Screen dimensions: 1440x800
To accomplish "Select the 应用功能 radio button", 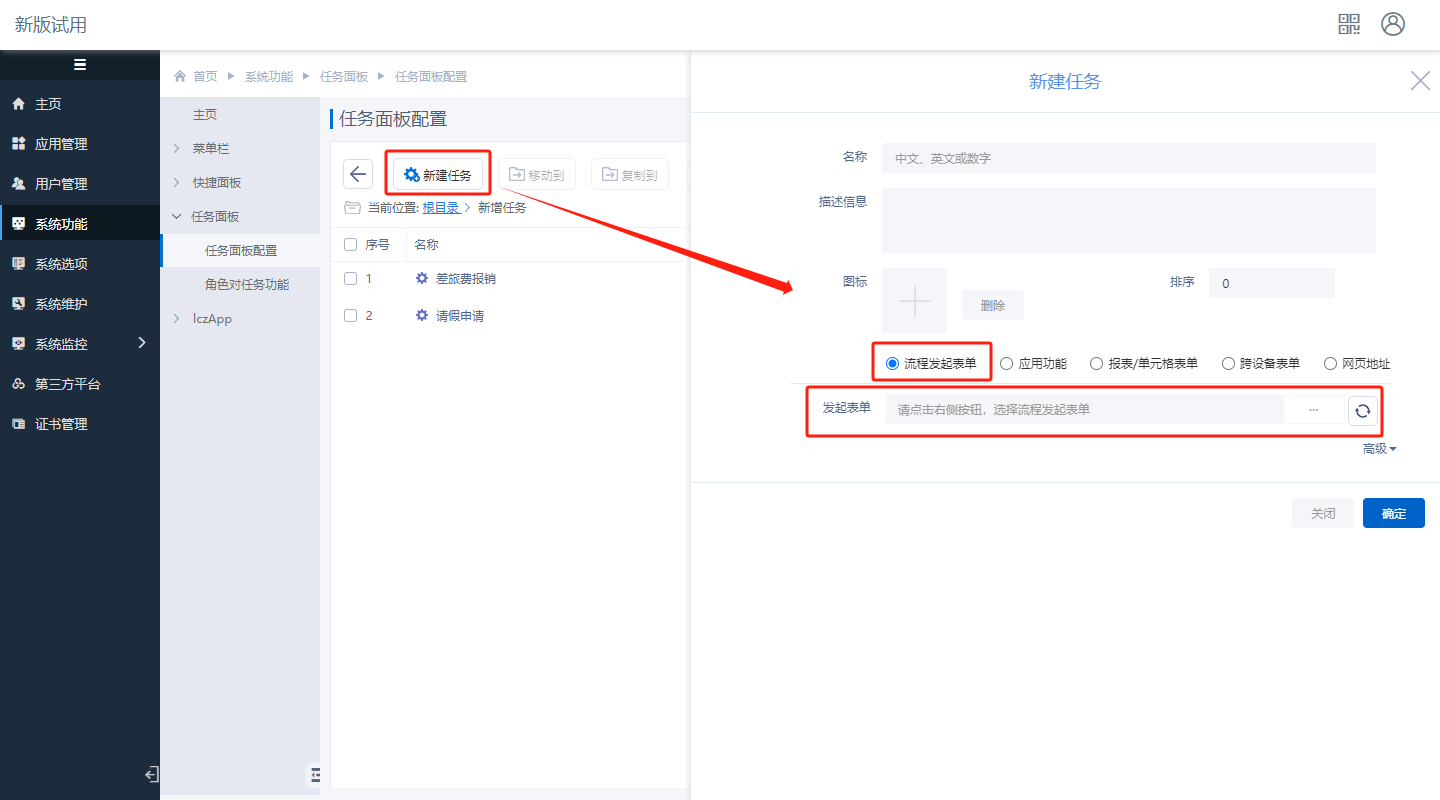I will tap(1007, 364).
